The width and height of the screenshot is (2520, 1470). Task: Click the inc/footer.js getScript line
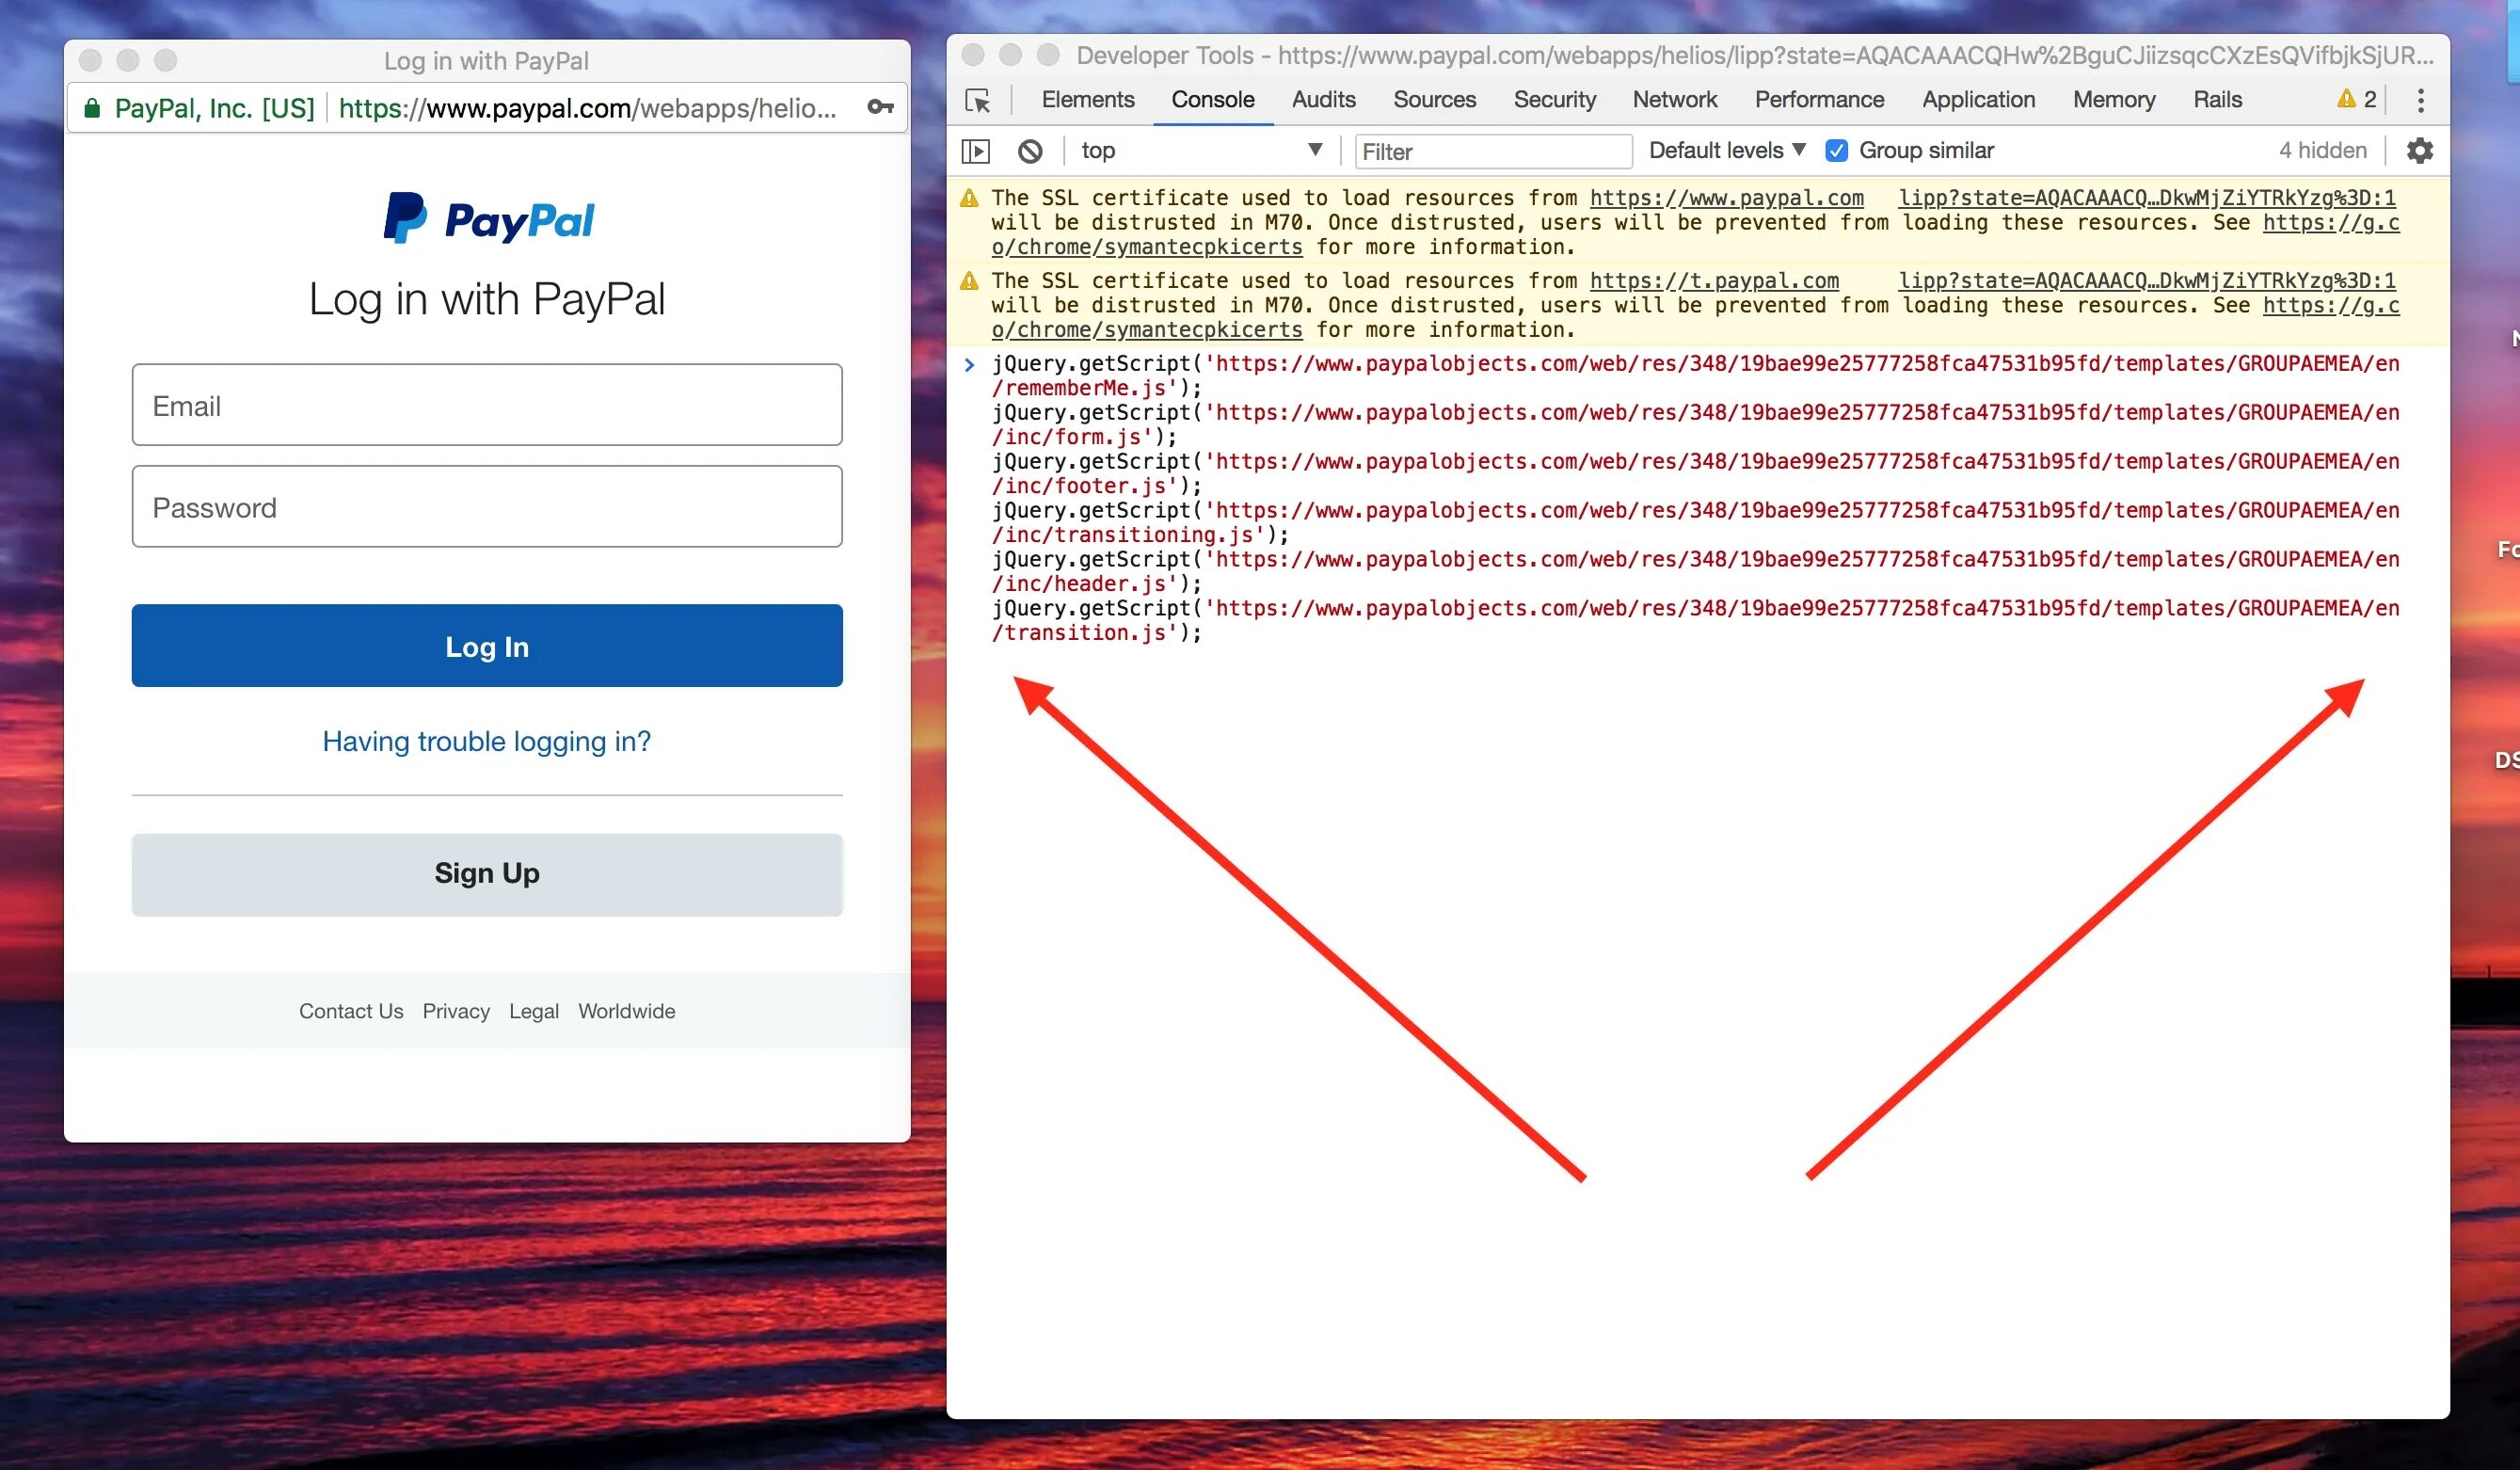pos(1695,474)
